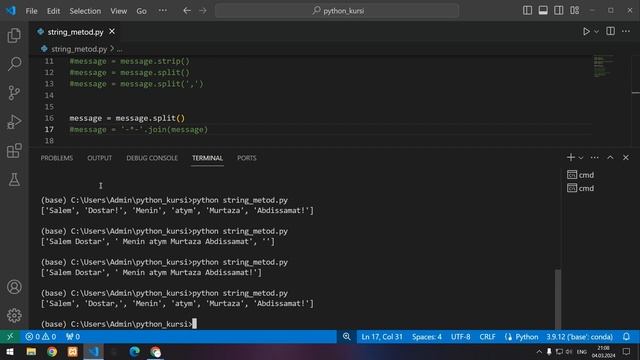
Task: Switch to the DEBUG CONSOLE tab
Action: click(x=152, y=158)
